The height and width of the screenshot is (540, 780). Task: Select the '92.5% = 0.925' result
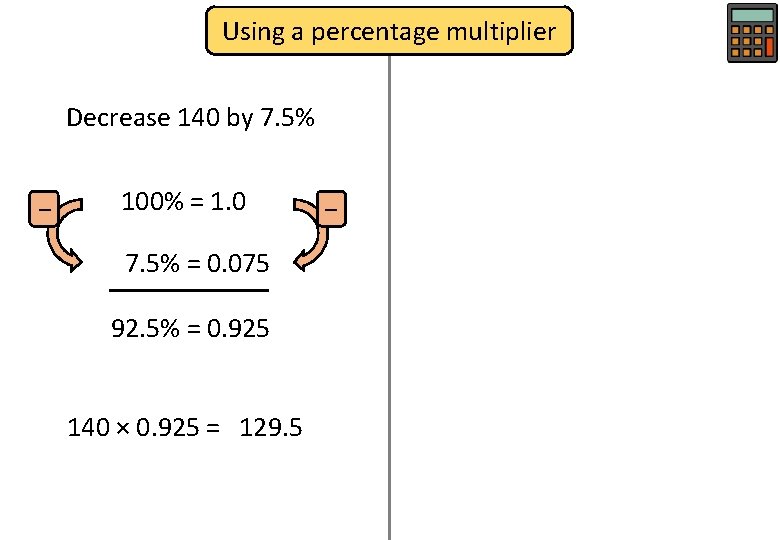click(190, 328)
